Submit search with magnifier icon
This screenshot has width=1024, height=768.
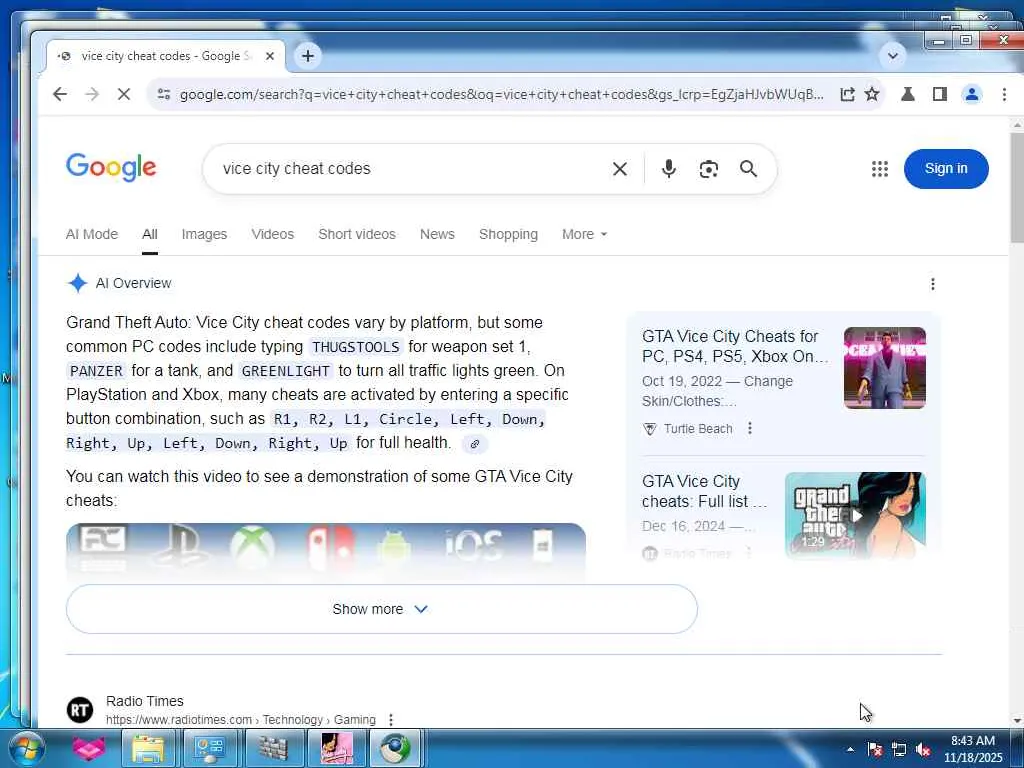click(748, 169)
